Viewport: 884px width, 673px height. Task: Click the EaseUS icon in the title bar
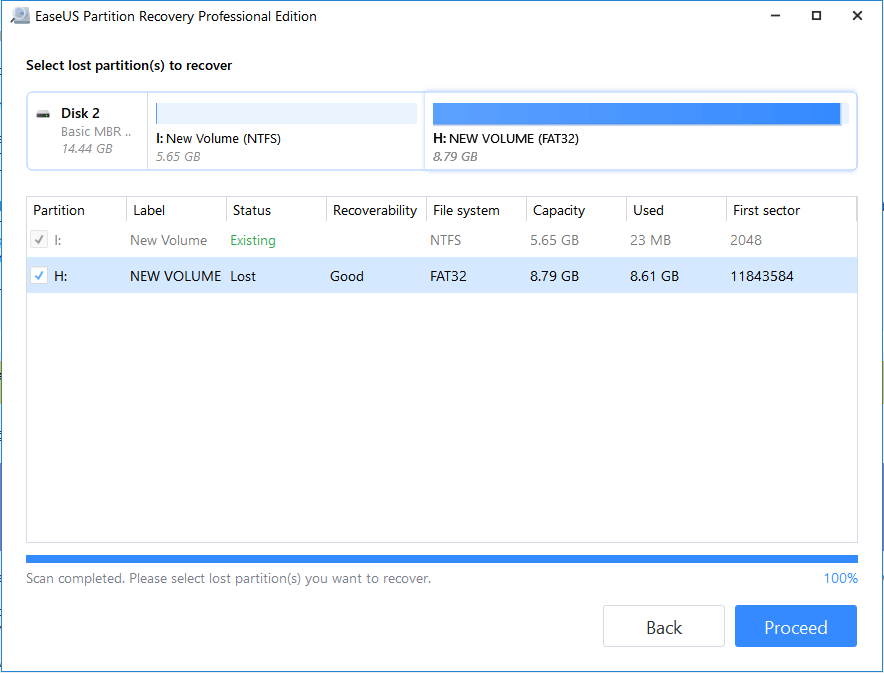(21, 16)
